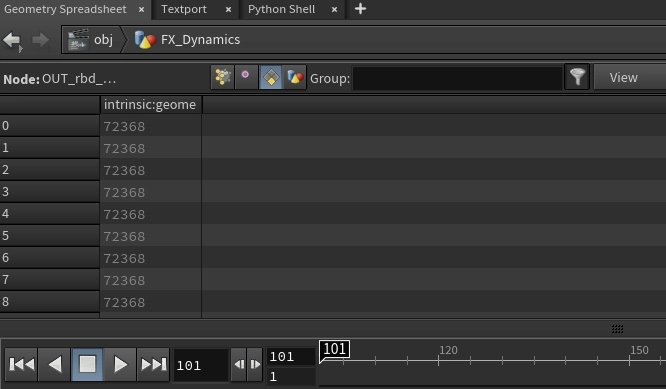
Task: Switch to the Geometry Spreadsheet tab
Action: tap(65, 9)
